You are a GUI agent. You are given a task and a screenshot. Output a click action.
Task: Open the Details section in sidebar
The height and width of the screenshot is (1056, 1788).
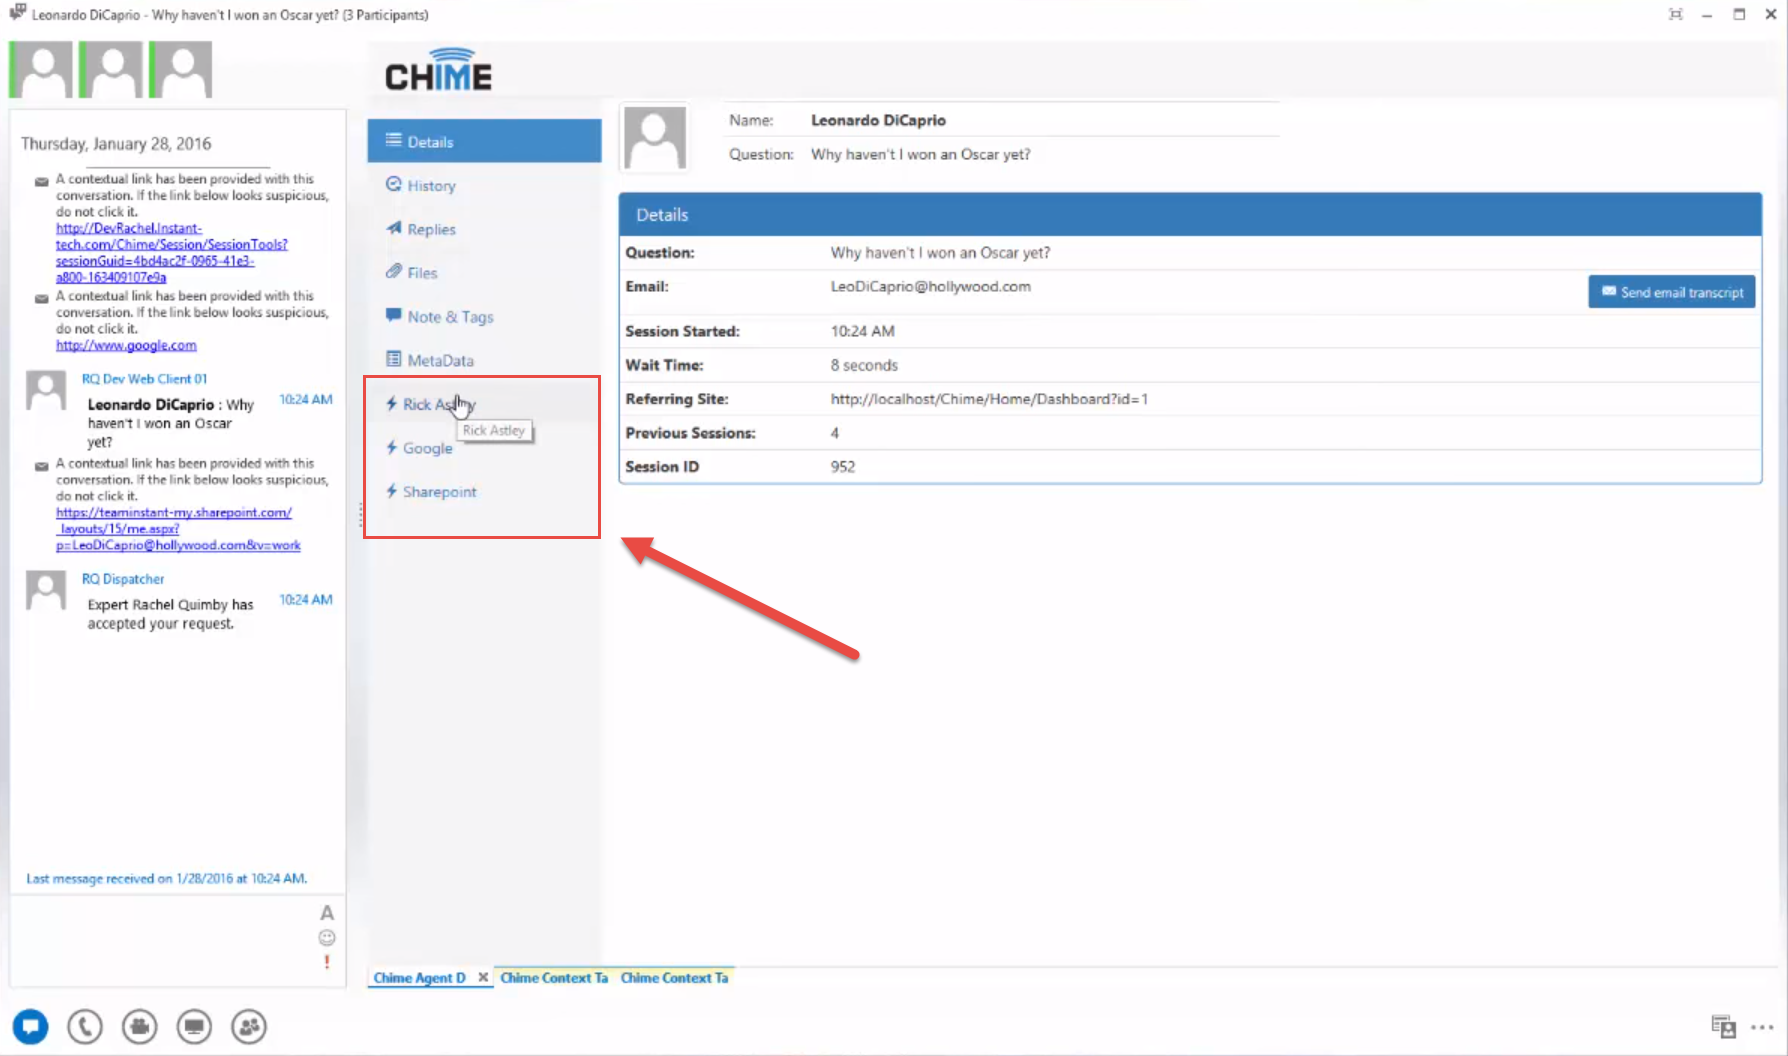(x=484, y=141)
